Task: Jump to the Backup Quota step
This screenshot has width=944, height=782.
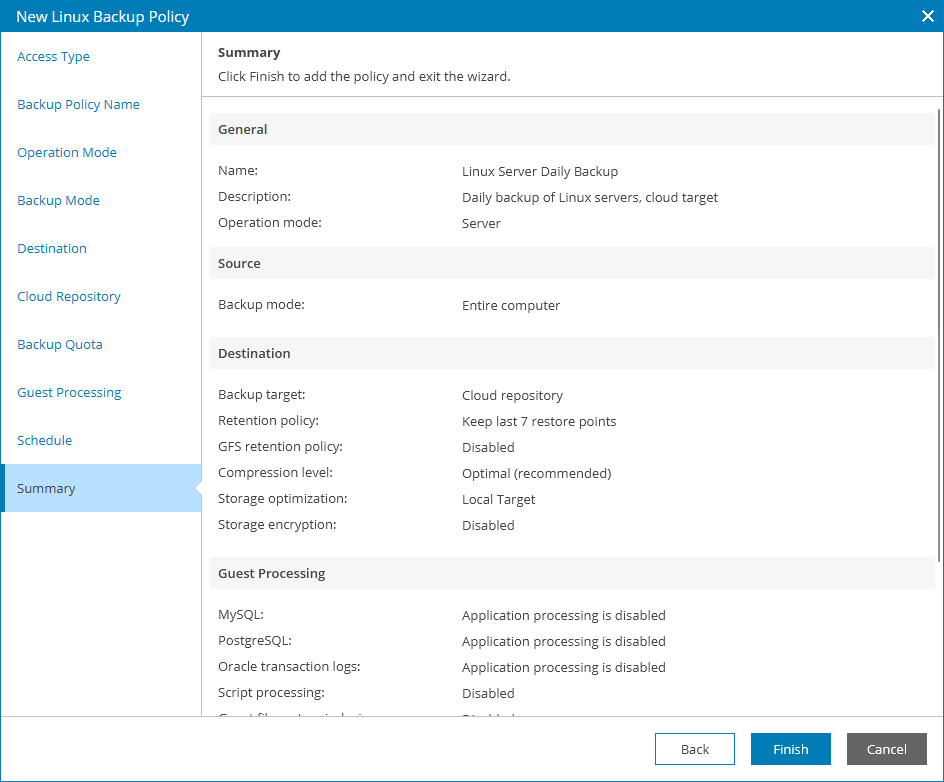Action: 60,345
